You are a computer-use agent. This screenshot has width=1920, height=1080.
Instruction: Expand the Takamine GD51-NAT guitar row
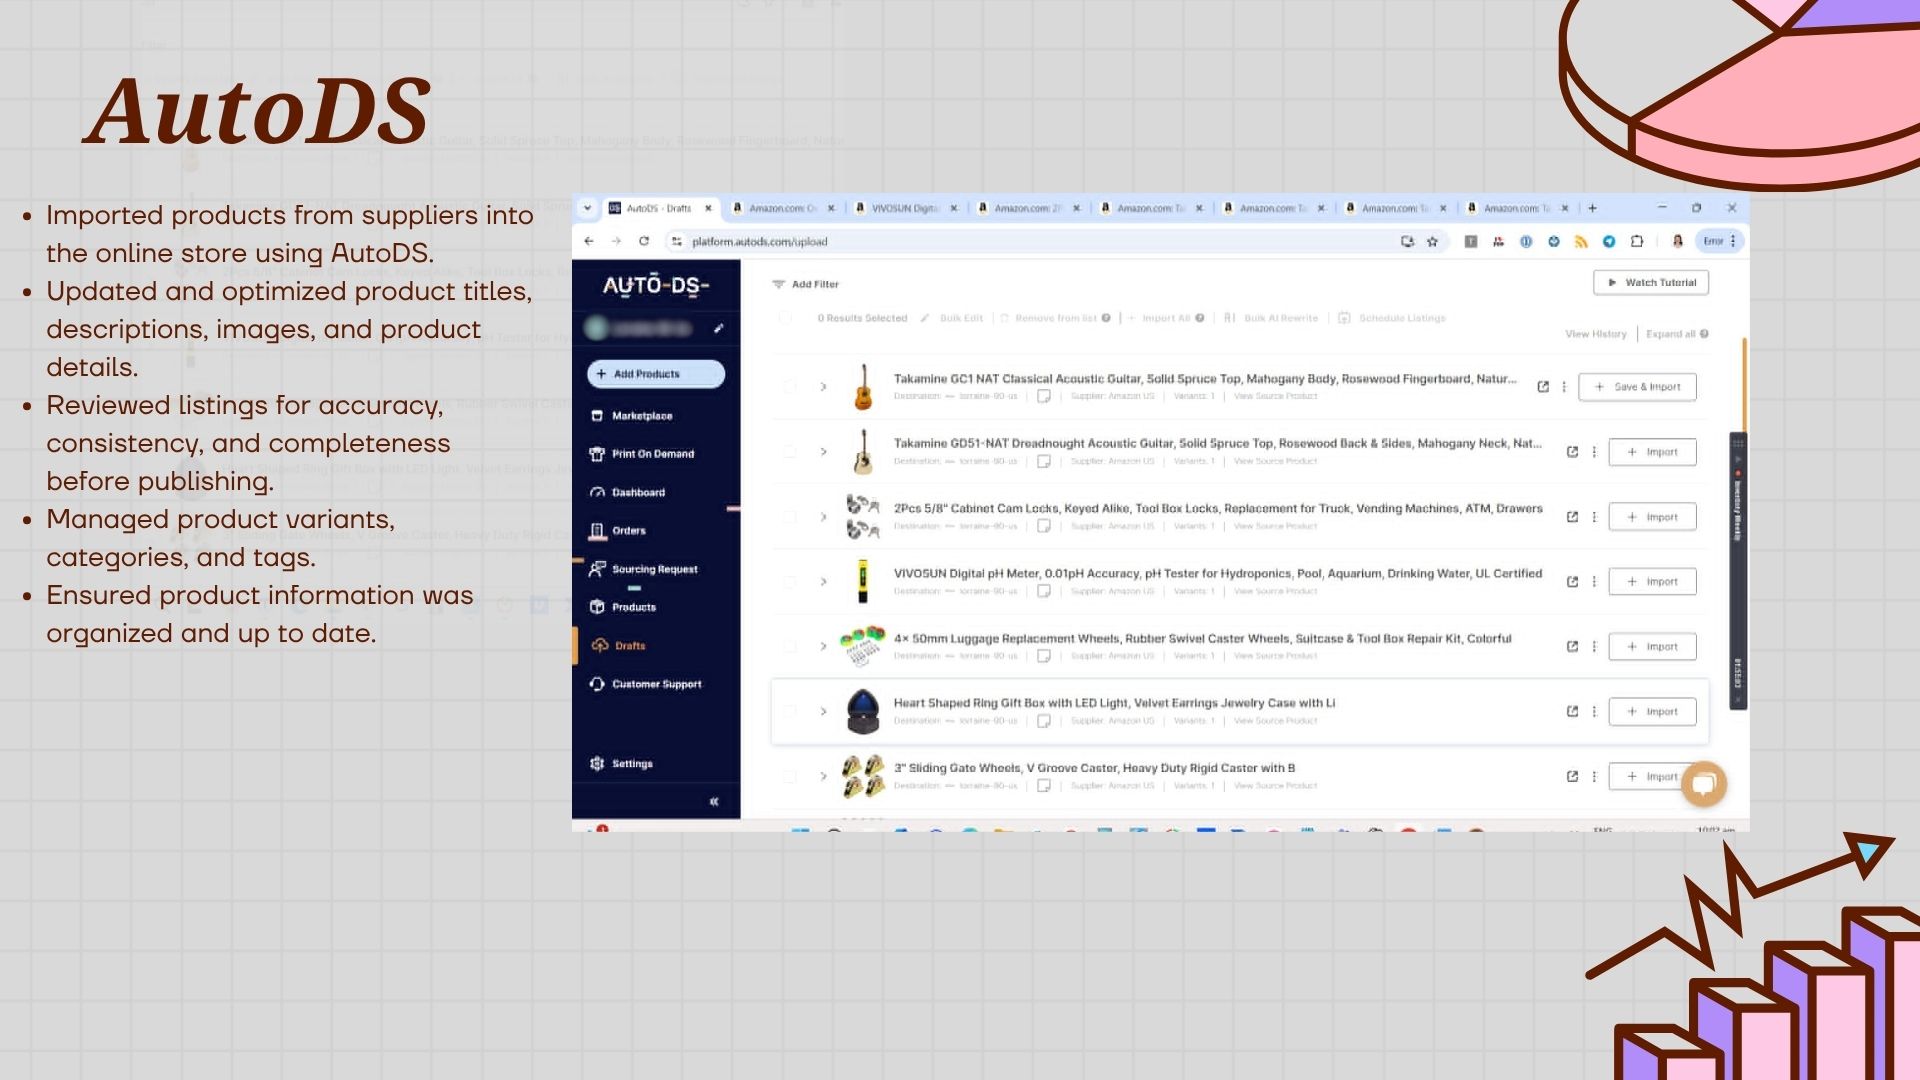click(823, 452)
